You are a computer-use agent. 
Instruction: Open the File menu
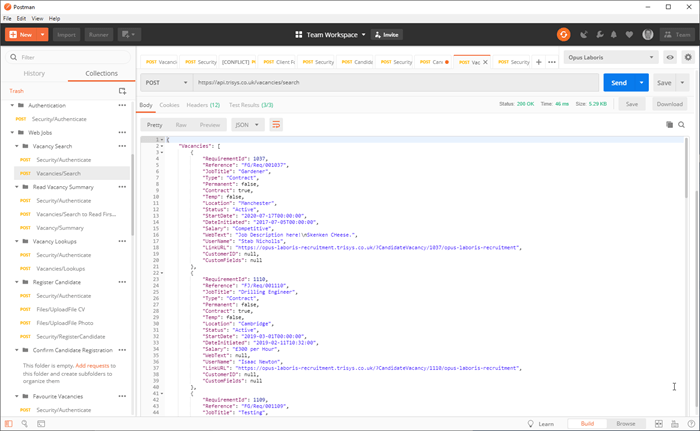pos(7,18)
